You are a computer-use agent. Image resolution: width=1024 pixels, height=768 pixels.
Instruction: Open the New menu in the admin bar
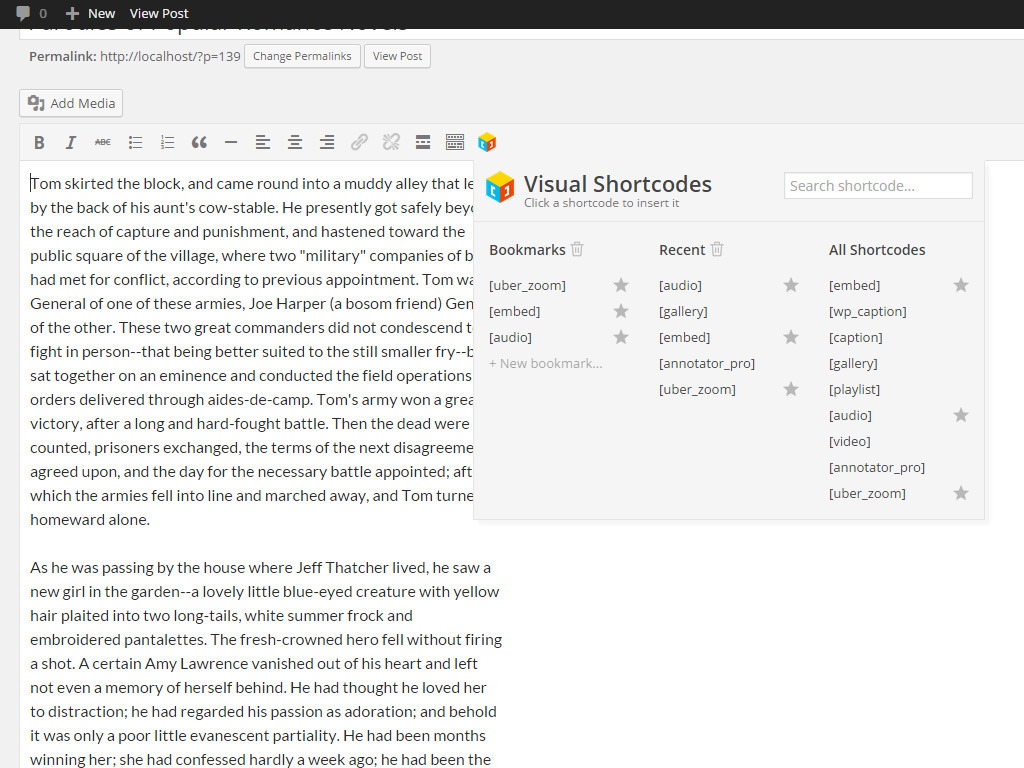(91, 14)
